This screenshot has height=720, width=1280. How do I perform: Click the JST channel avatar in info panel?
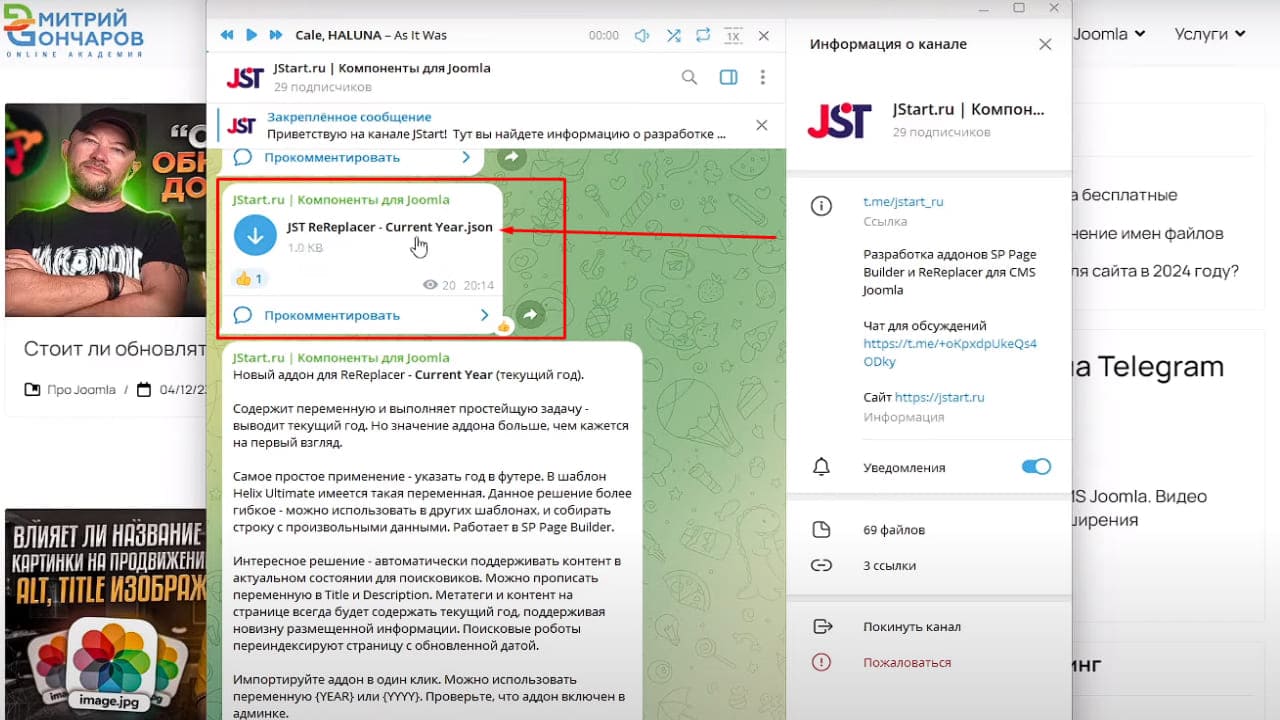pos(840,120)
